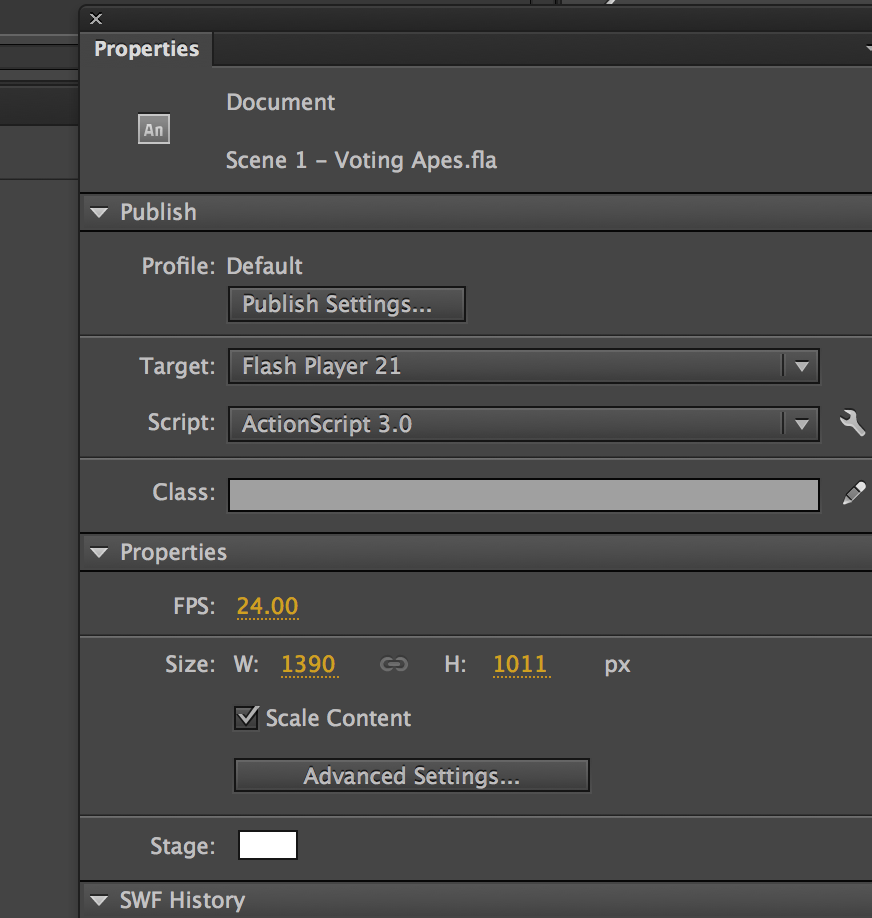Screen dimensions: 872x918
Task: Open the Properties panel flyout menu chevron
Action: 865,48
